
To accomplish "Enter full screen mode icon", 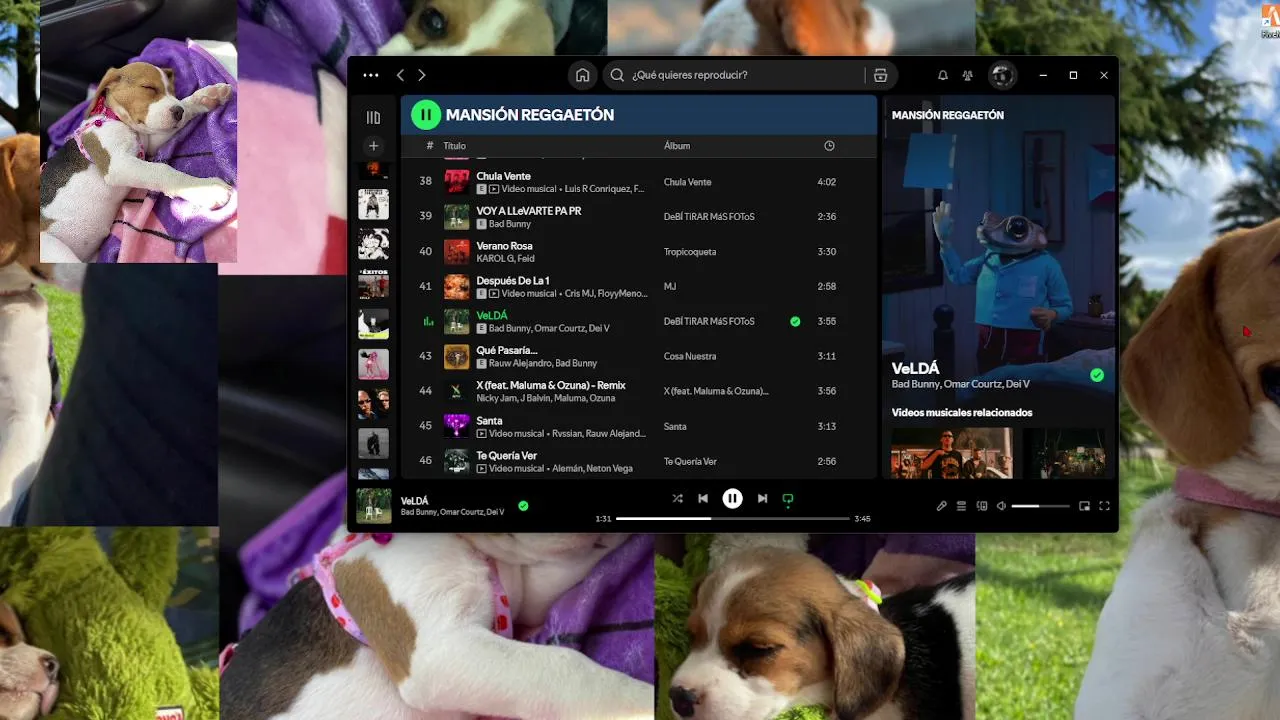I will [1104, 506].
